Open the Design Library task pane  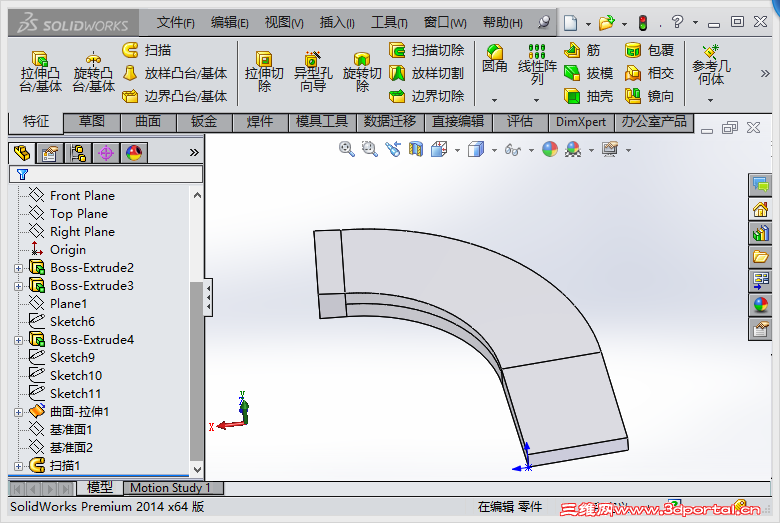(760, 233)
